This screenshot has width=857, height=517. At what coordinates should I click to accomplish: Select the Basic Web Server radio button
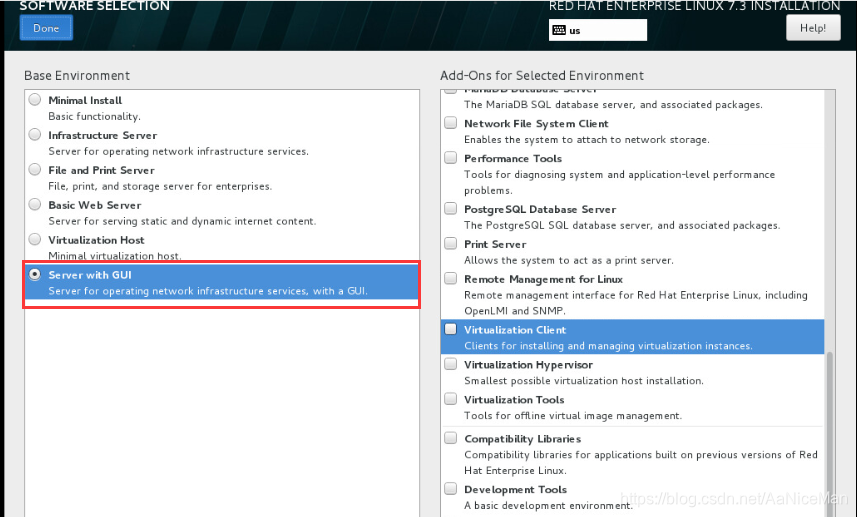(x=35, y=204)
